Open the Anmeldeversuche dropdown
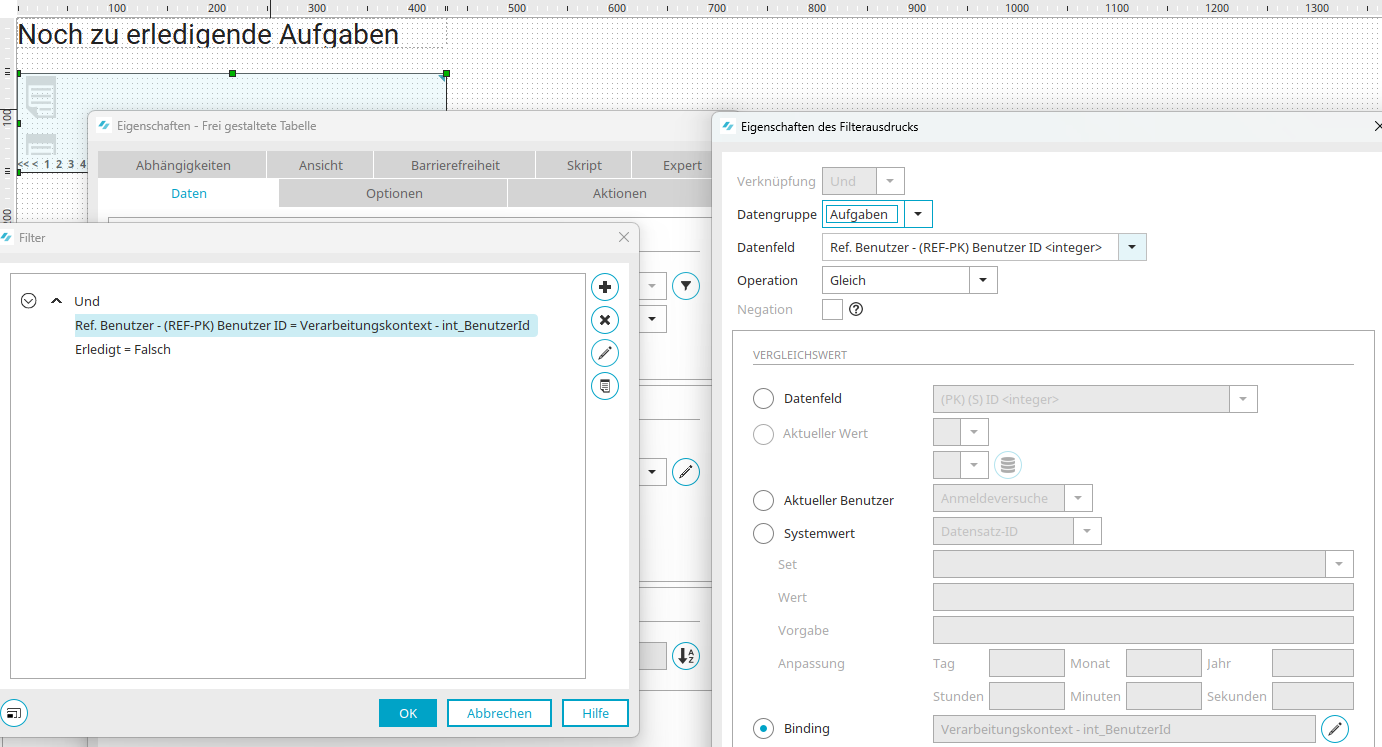1382x747 pixels. [x=1078, y=498]
